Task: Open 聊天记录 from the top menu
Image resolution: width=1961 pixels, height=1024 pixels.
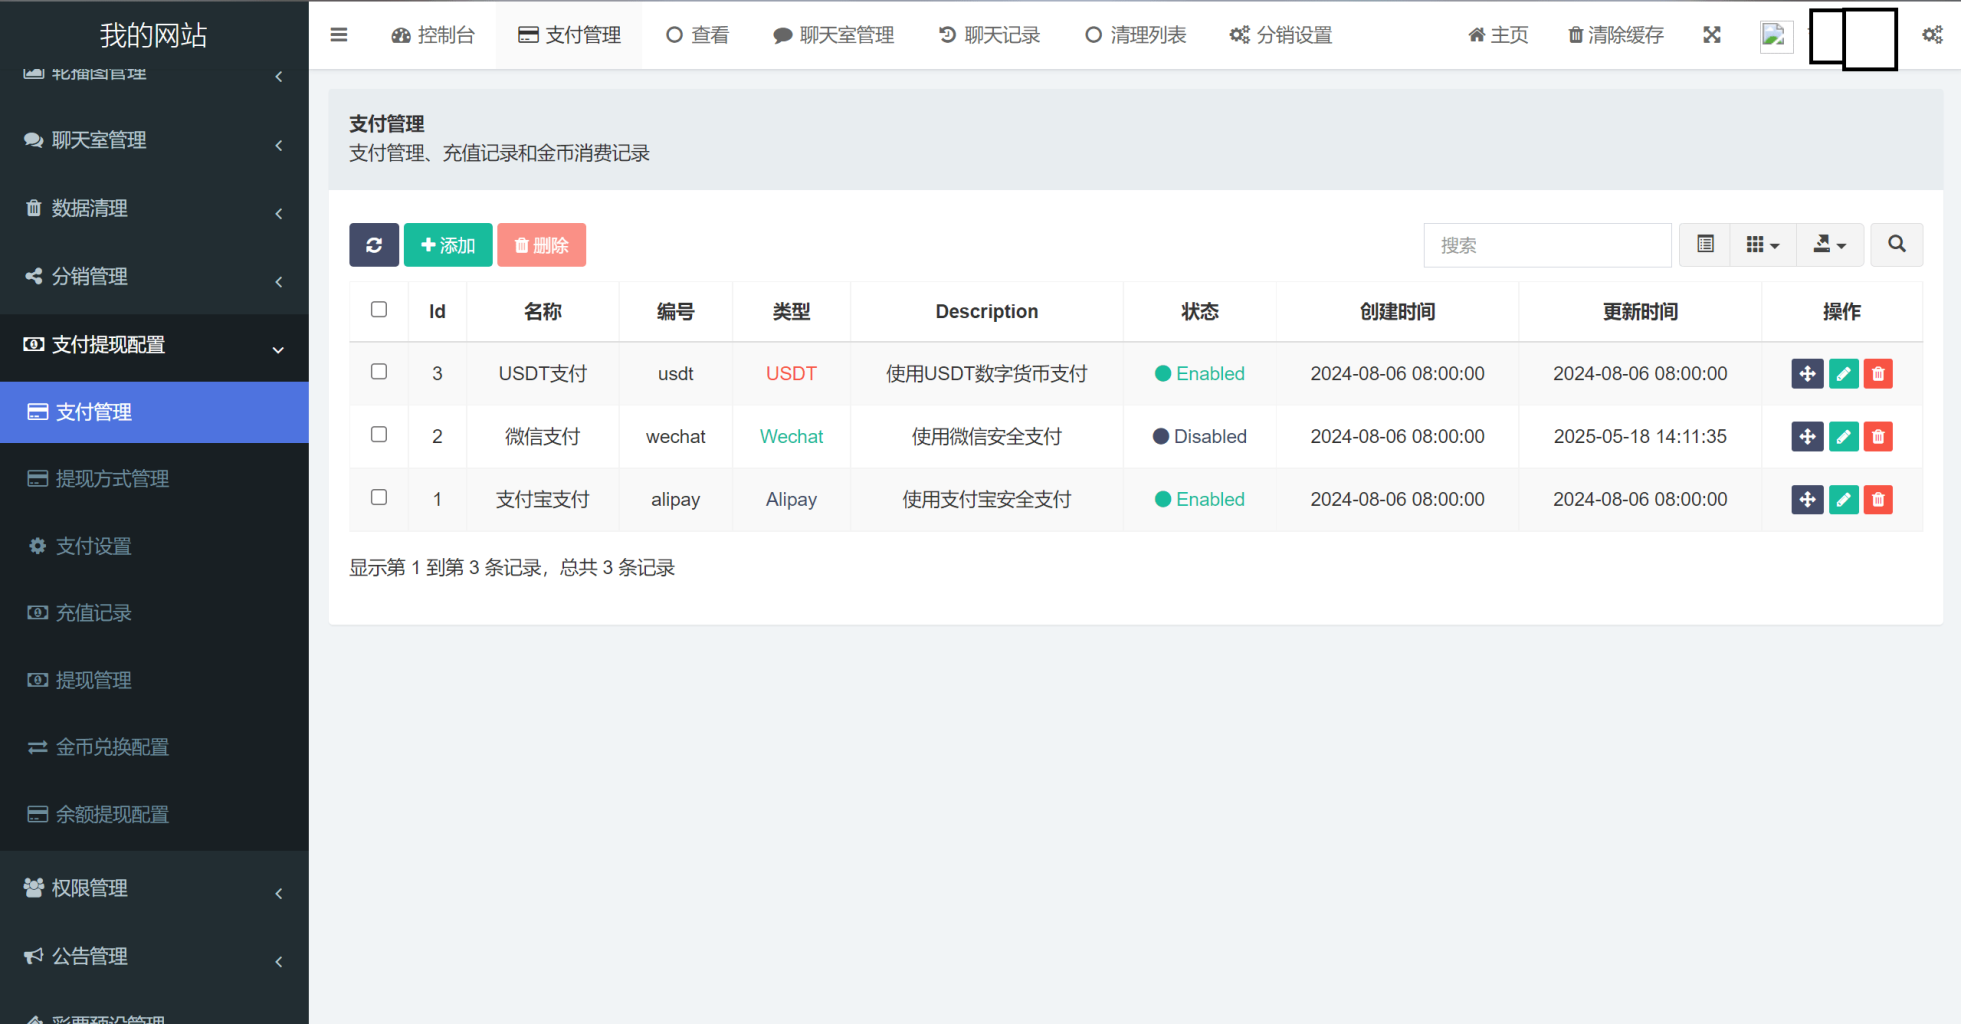Action: pos(989,35)
